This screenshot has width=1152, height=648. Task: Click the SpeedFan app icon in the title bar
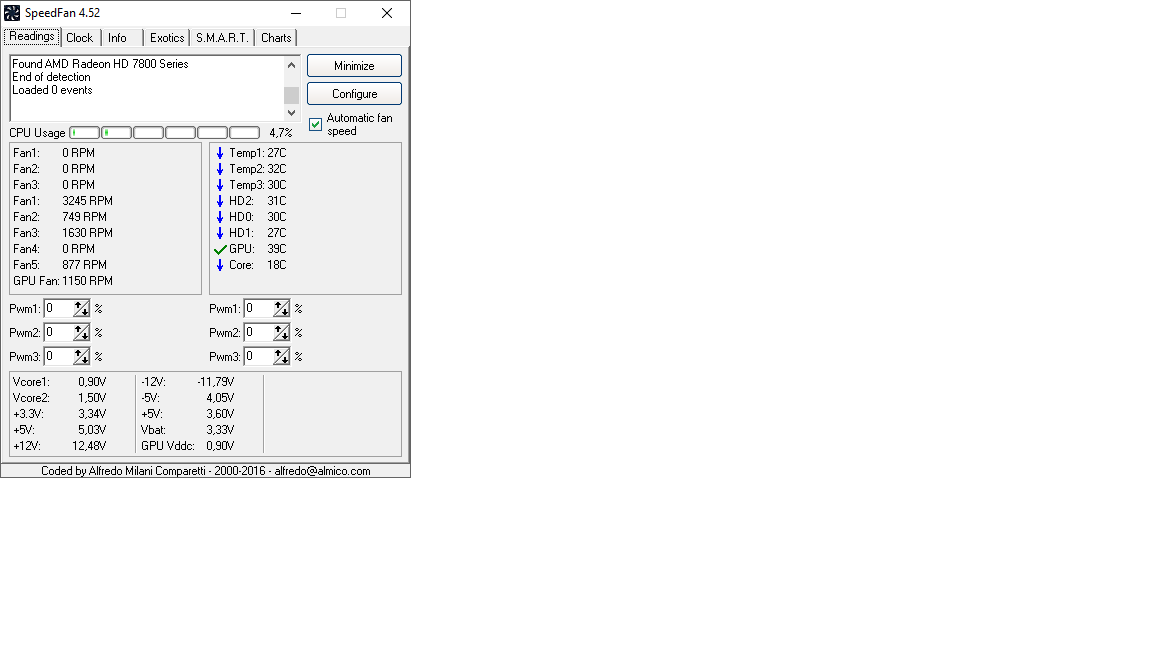pos(12,12)
